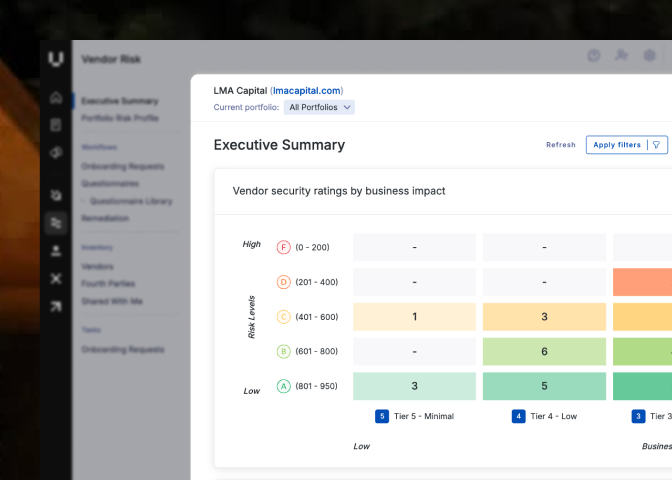Image resolution: width=672 pixels, height=480 pixels.
Task: Click the filter funnel icon
Action: 656,145
